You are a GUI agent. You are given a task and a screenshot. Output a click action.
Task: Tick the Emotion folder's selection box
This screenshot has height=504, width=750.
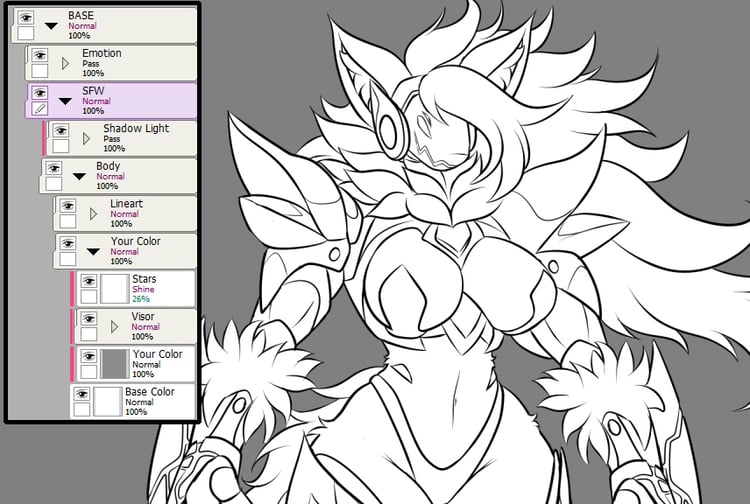(40, 71)
